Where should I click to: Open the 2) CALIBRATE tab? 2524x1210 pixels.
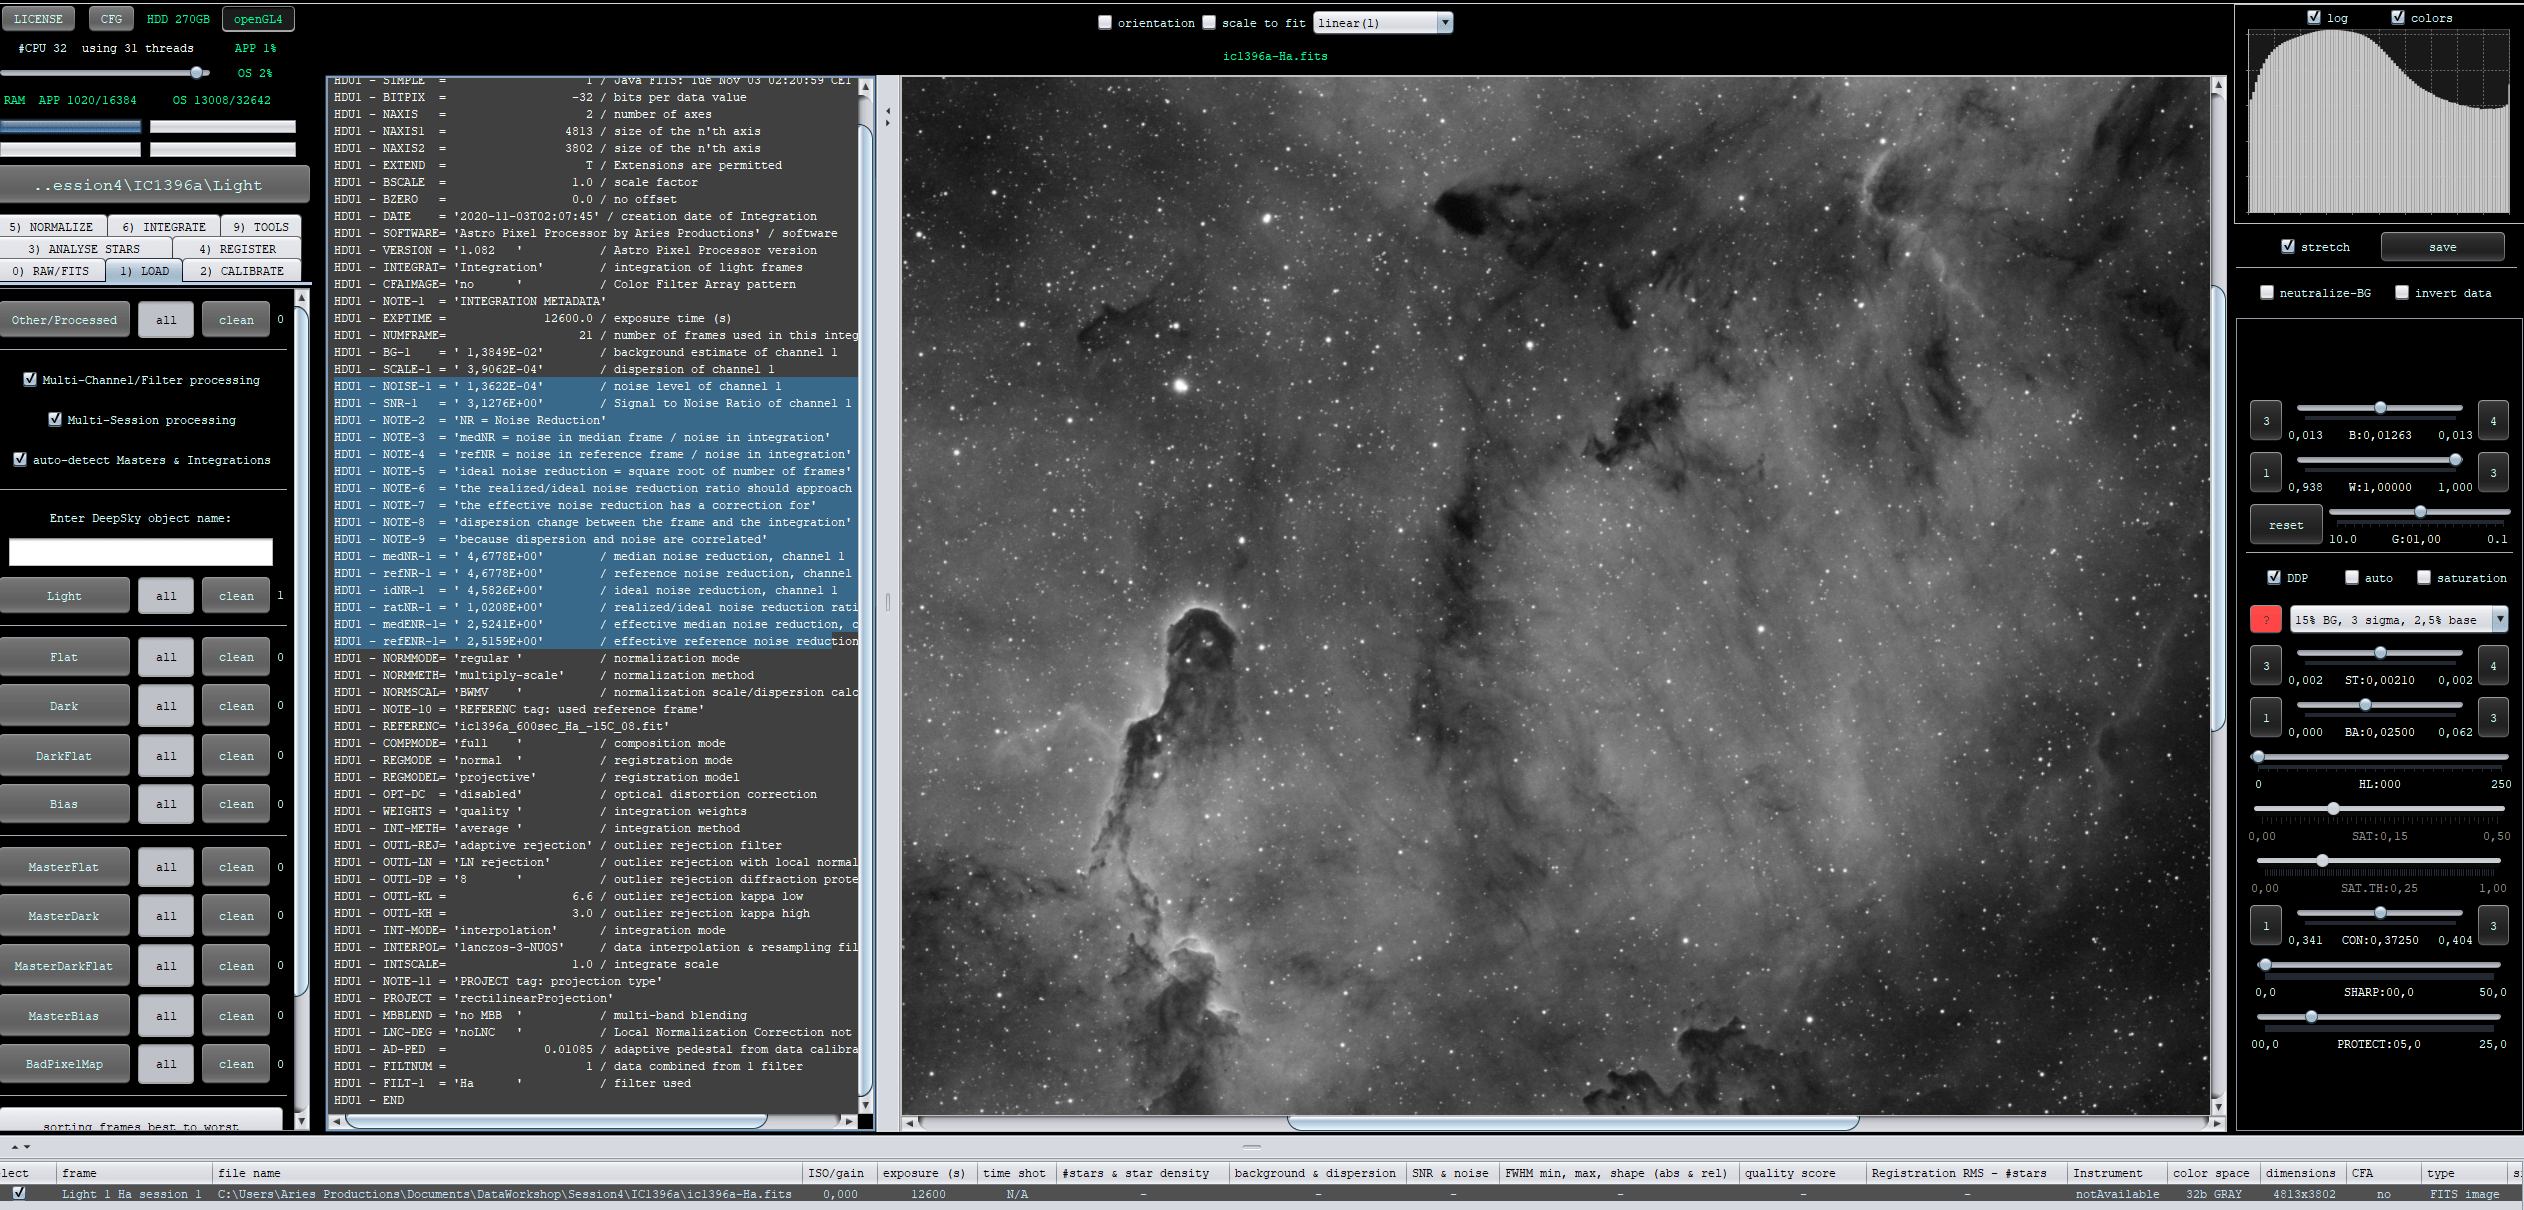[241, 271]
